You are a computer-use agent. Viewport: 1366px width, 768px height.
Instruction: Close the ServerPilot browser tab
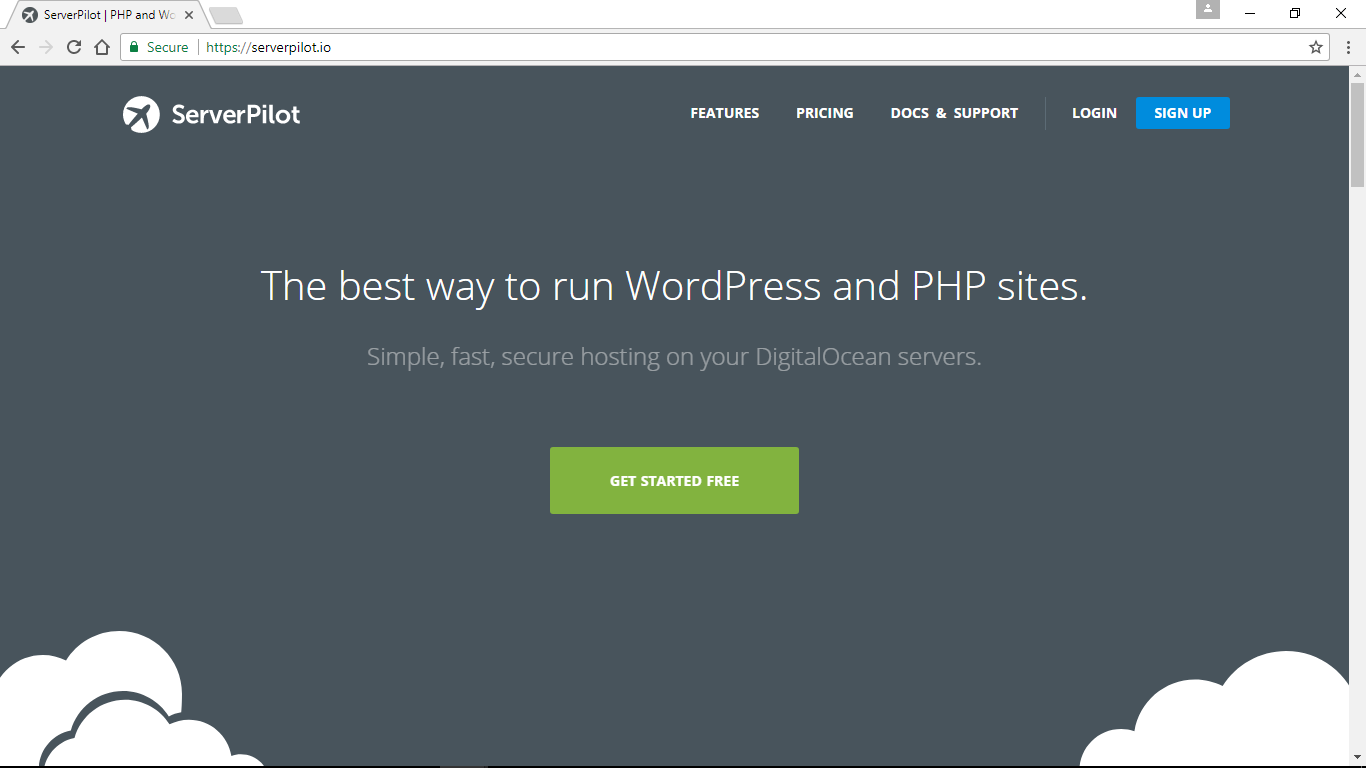point(189,15)
